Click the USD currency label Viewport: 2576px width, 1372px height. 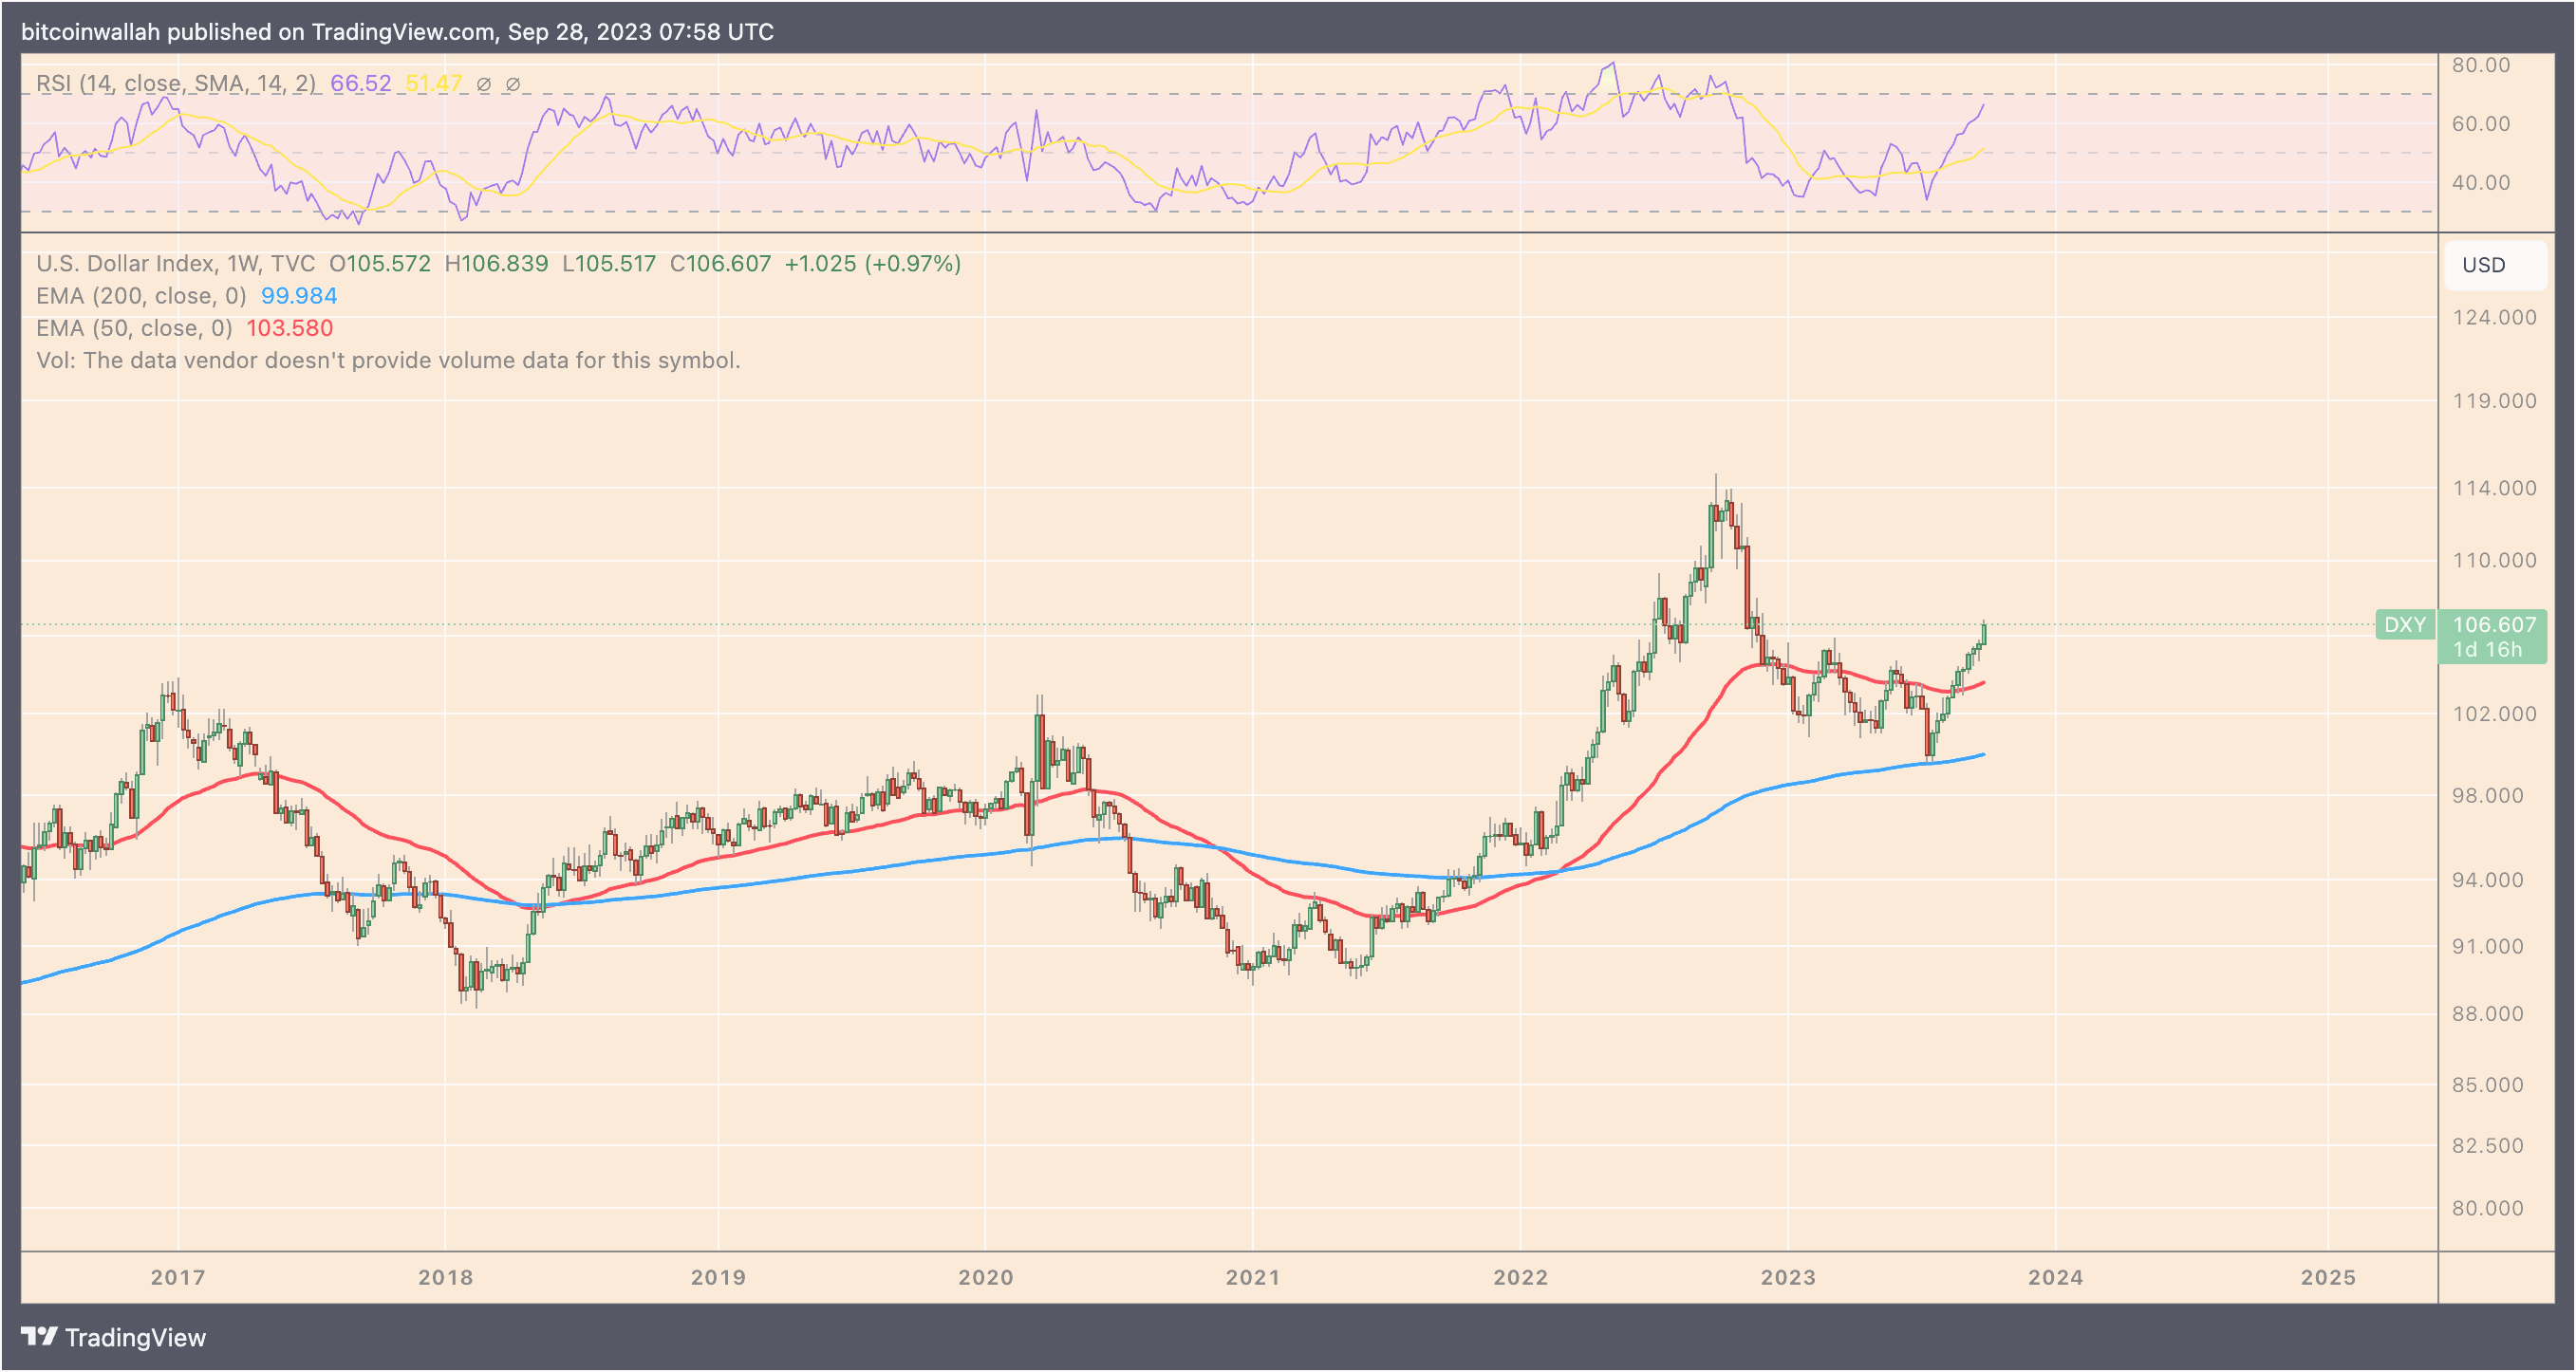click(x=2483, y=265)
